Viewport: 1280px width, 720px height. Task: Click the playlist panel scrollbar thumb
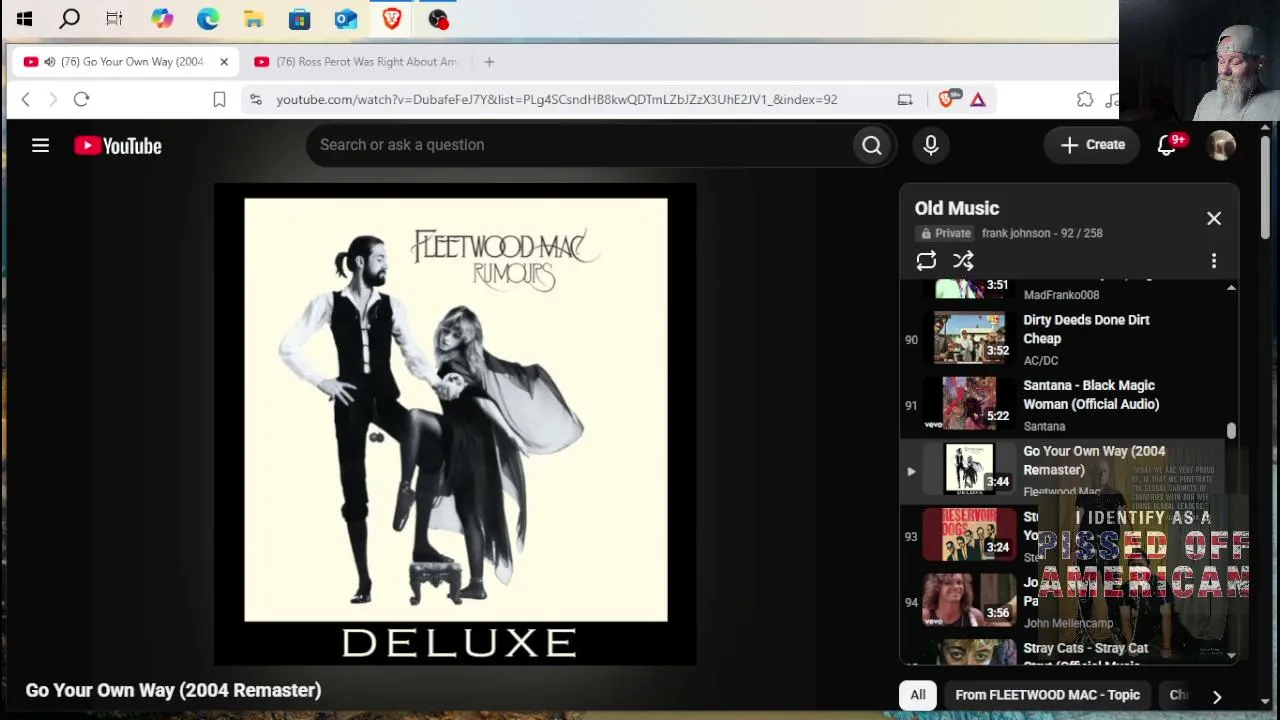coord(1231,431)
